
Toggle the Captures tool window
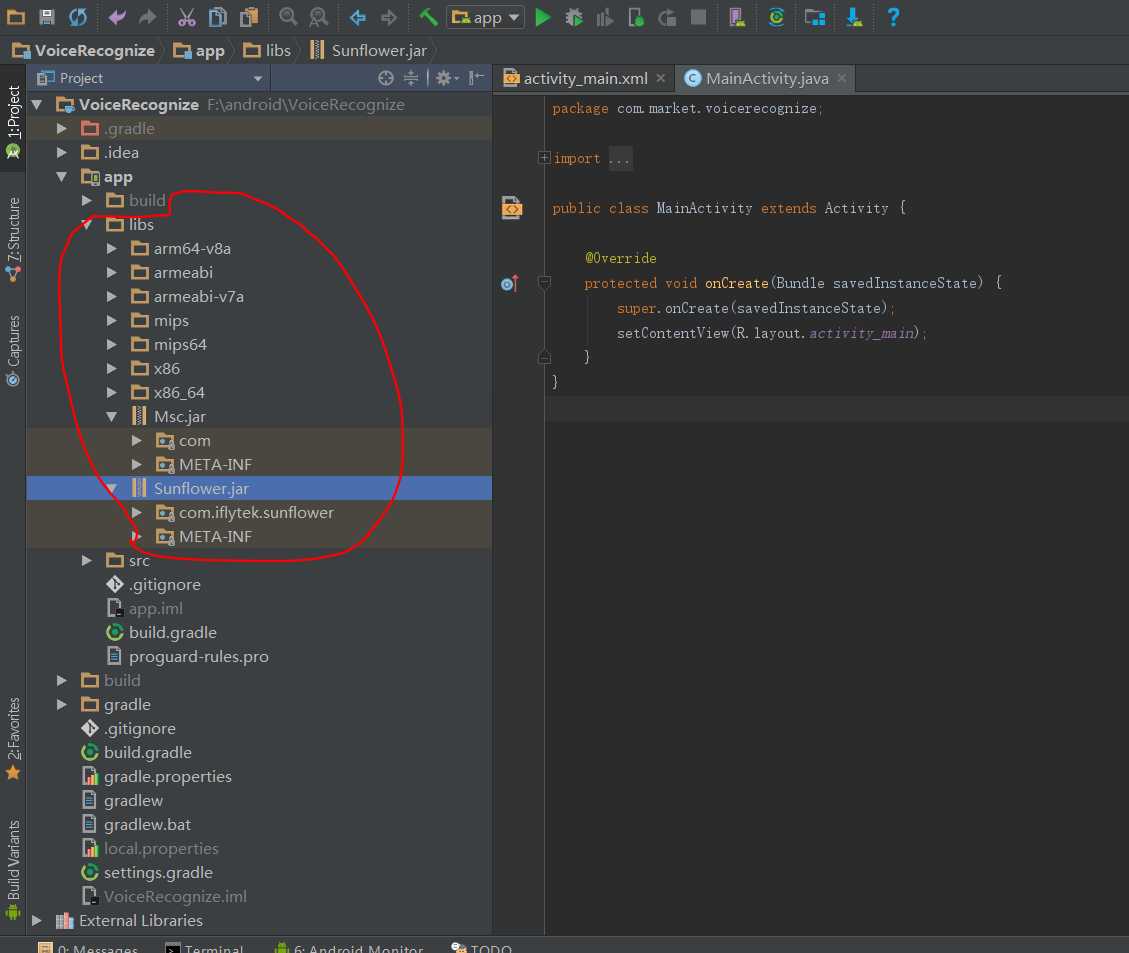click(x=13, y=350)
